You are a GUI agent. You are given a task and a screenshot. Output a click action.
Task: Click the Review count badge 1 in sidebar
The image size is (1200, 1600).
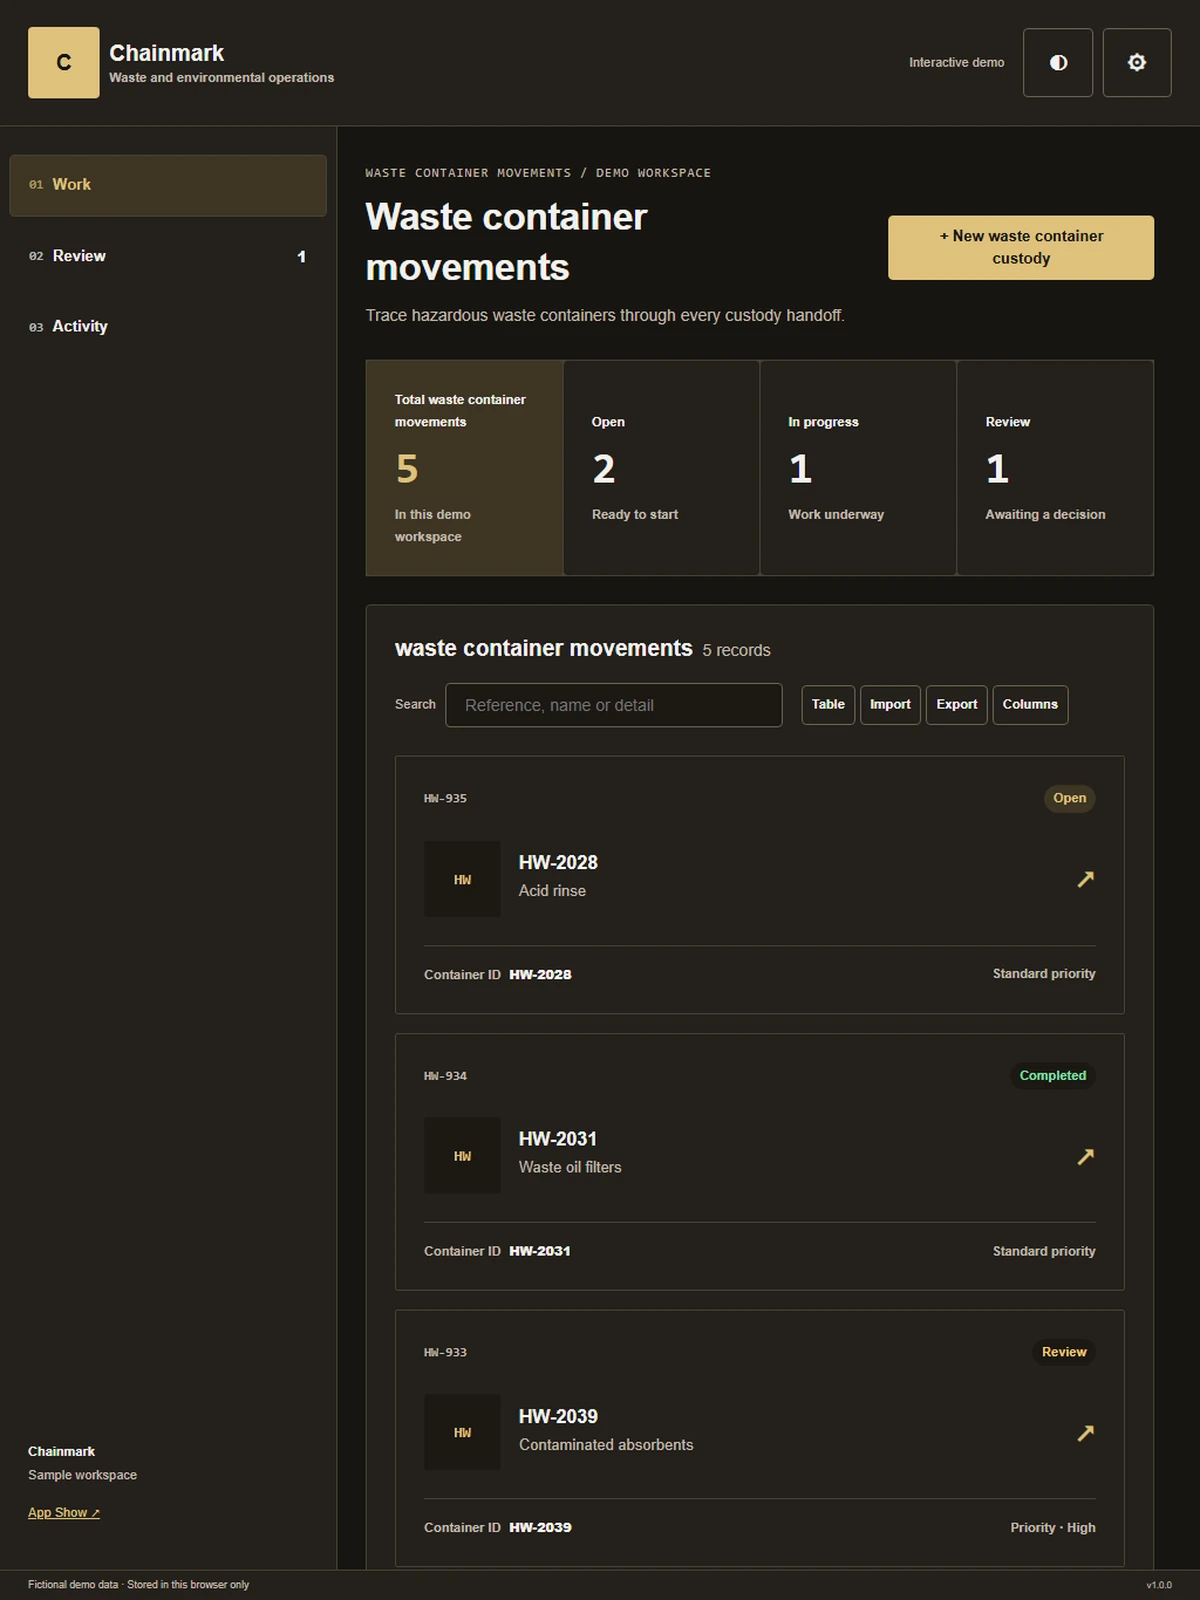(x=301, y=257)
